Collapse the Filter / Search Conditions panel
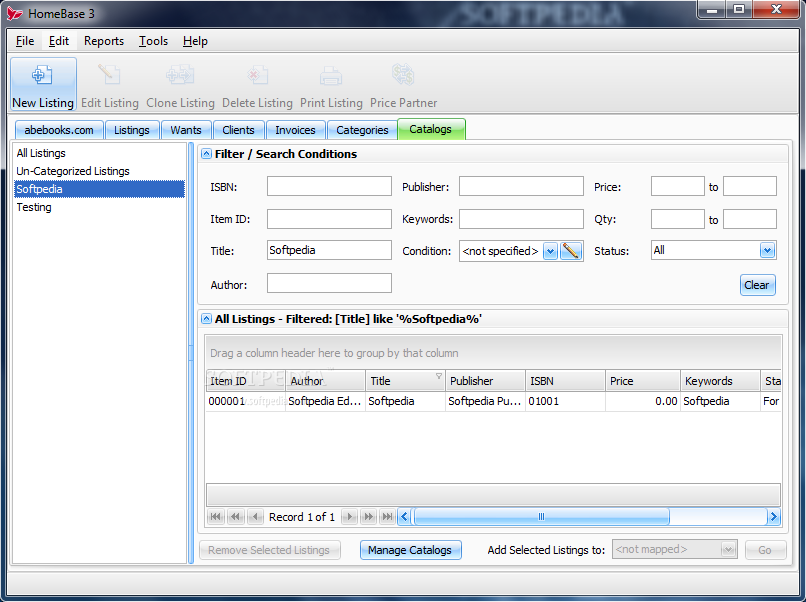 [206, 154]
